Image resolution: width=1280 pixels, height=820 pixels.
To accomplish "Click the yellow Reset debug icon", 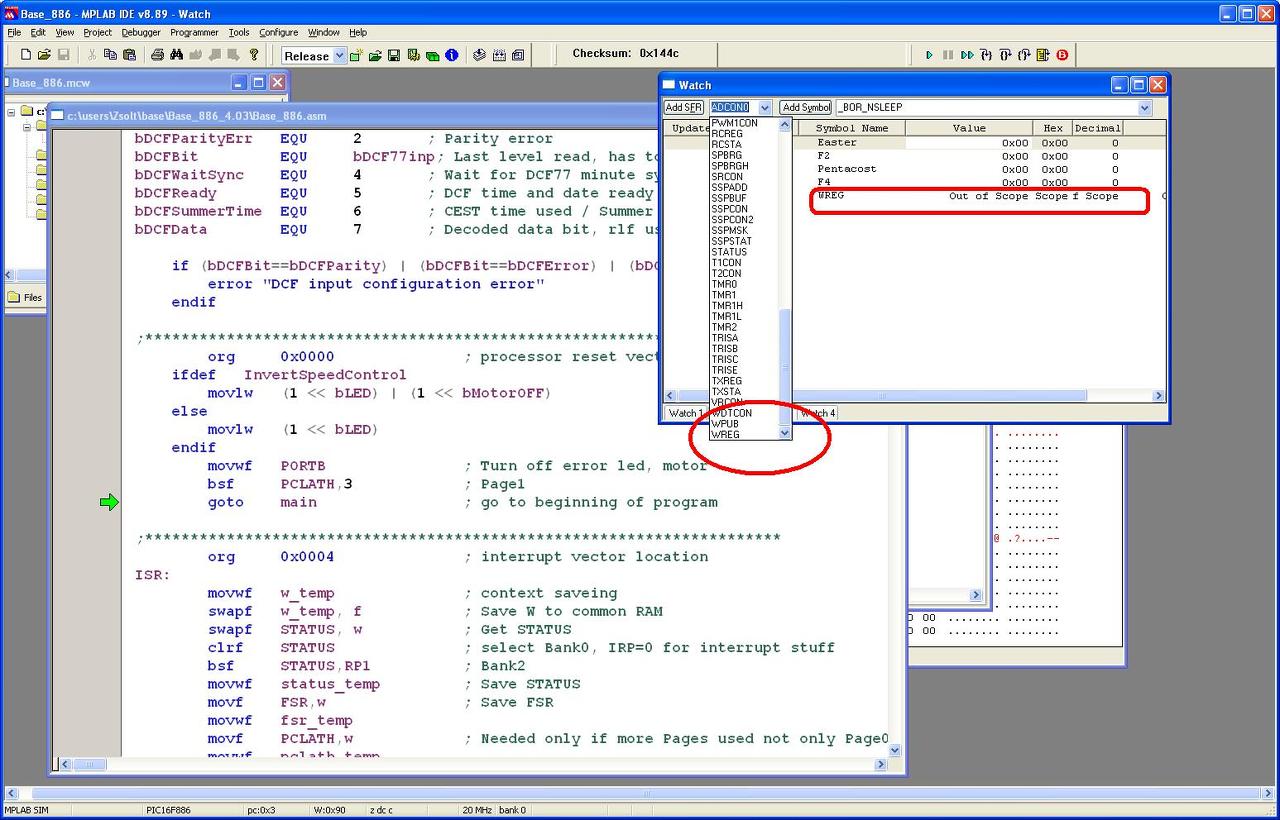I will tap(1043, 55).
